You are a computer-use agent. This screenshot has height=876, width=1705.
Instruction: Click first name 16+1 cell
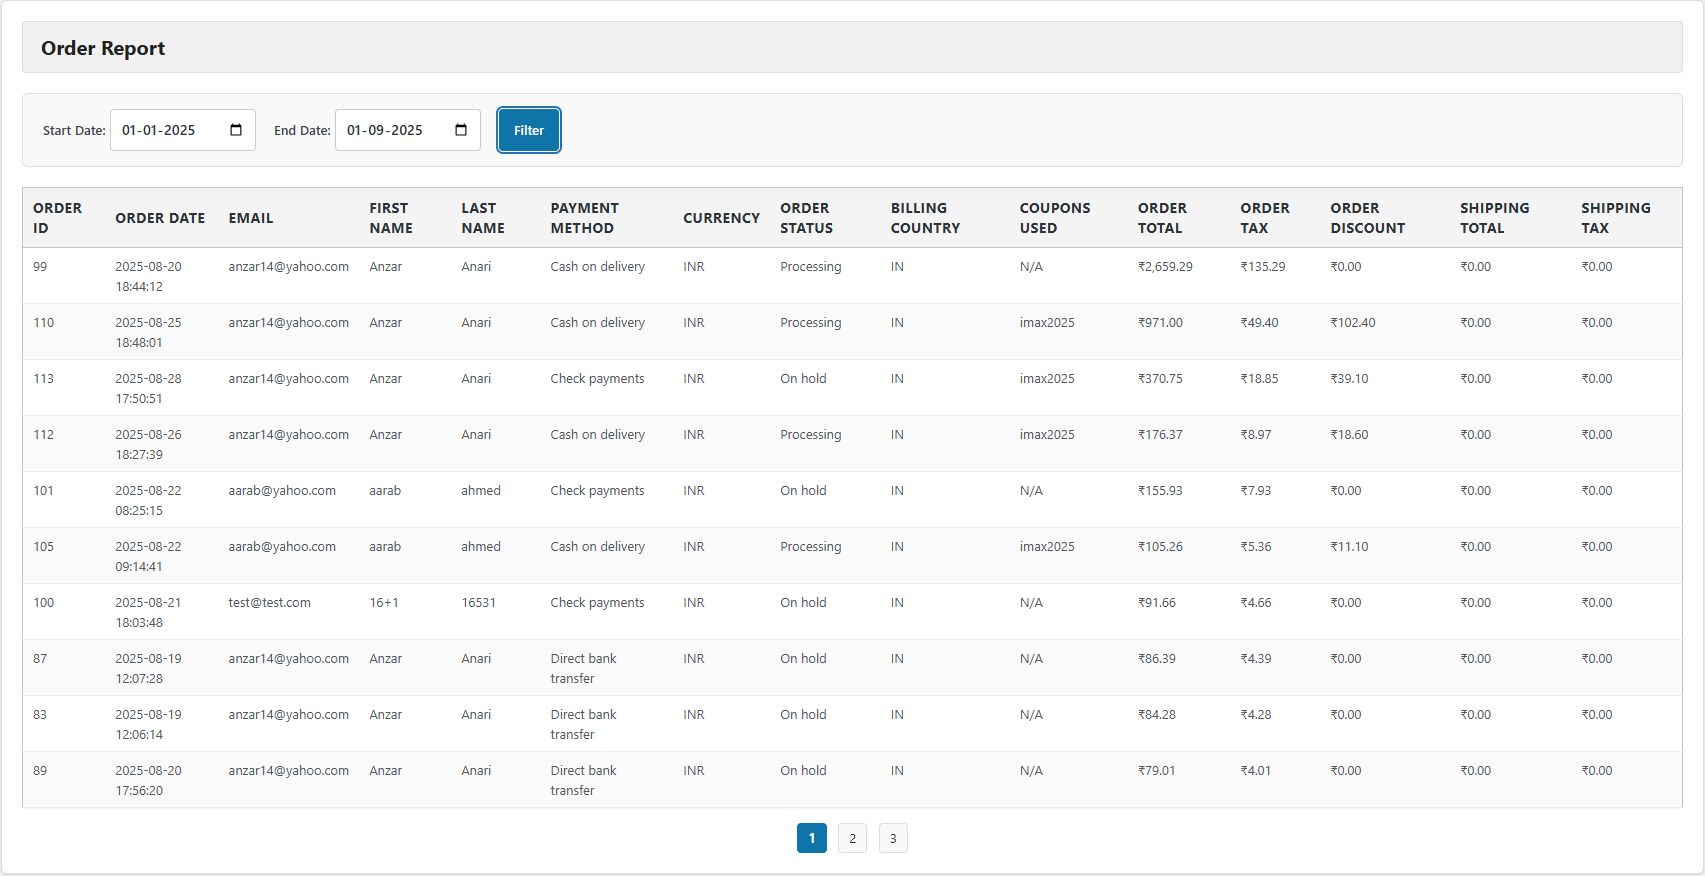(384, 603)
